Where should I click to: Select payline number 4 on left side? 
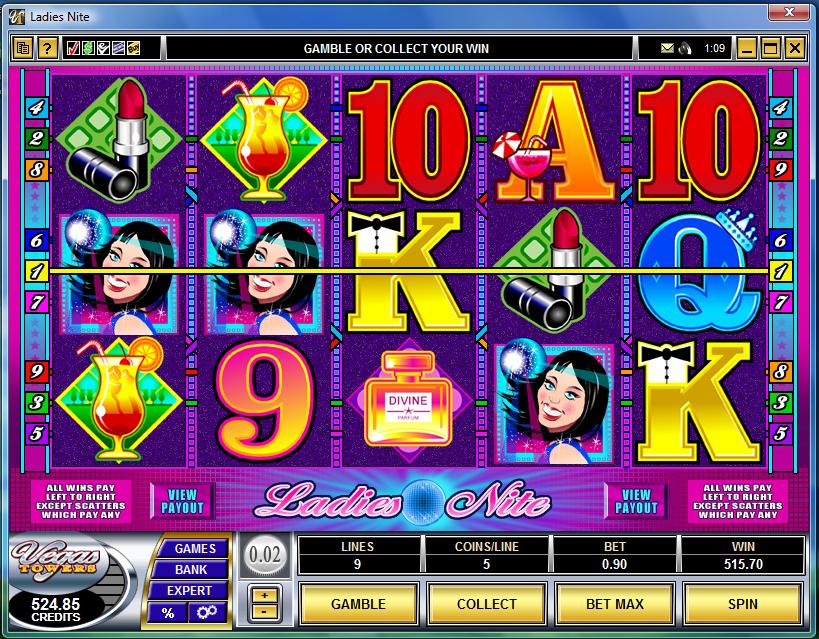(37, 108)
